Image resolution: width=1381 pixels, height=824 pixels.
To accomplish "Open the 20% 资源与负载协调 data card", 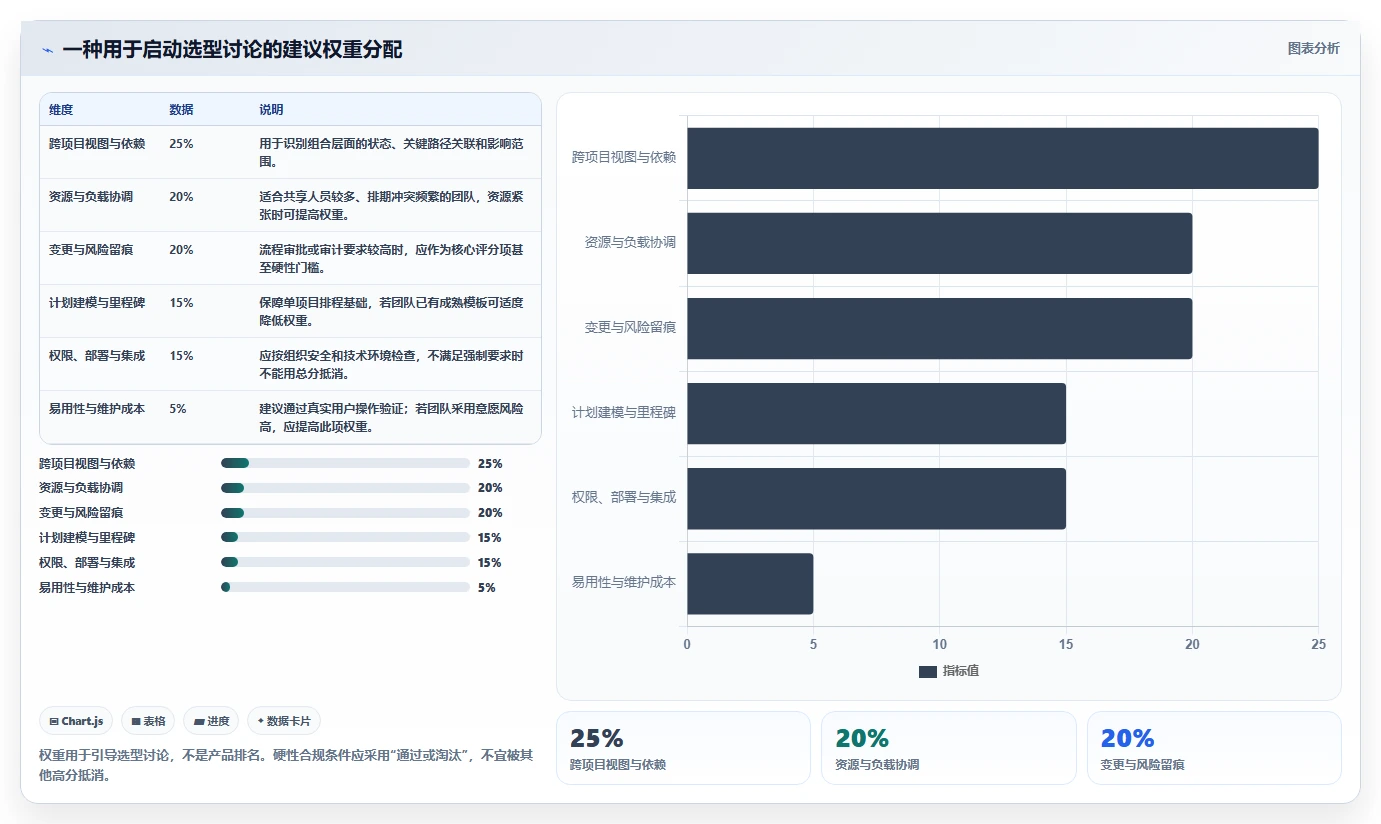I will coord(949,748).
